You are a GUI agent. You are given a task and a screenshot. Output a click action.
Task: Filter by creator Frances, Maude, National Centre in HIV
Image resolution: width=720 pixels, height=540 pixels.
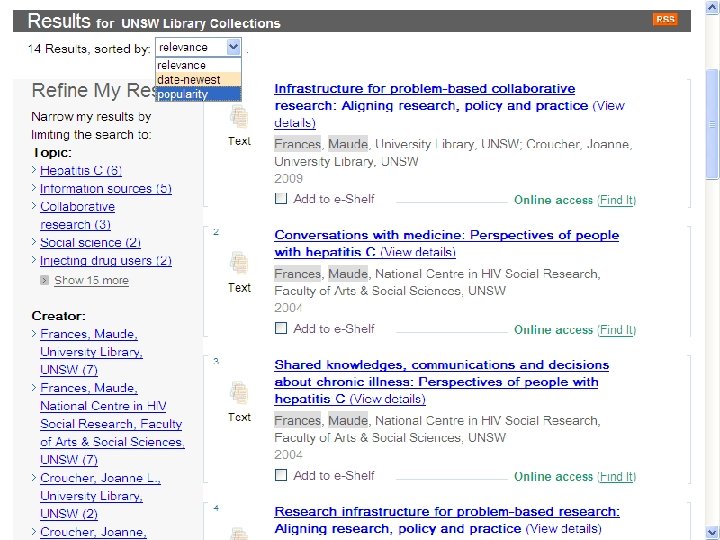coord(112,423)
